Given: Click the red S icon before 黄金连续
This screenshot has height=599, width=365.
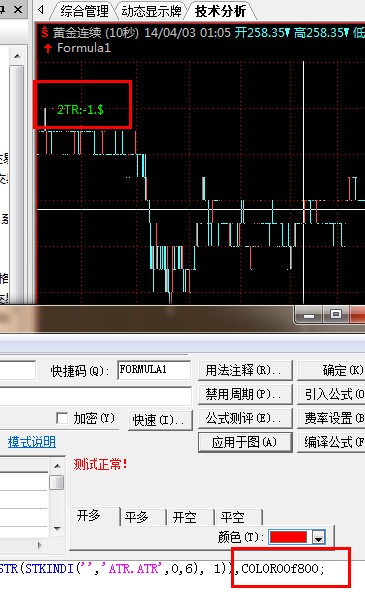Looking at the screenshot, I should click(45, 32).
